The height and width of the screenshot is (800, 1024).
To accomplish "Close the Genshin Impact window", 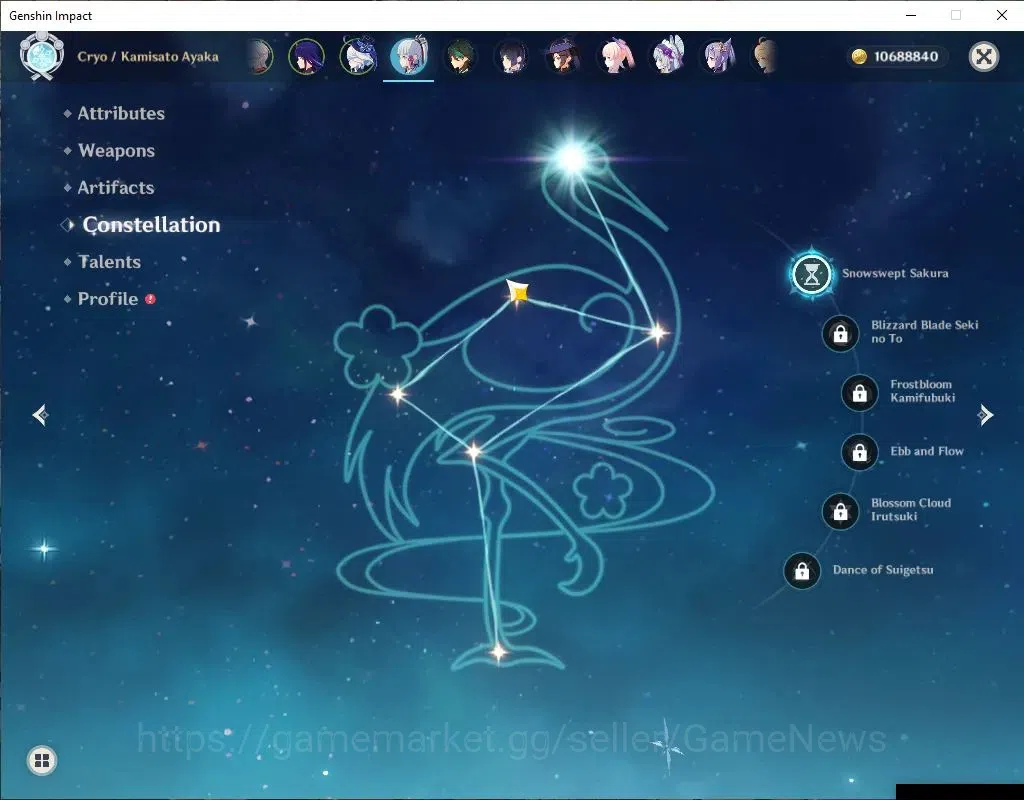I will 1001,15.
